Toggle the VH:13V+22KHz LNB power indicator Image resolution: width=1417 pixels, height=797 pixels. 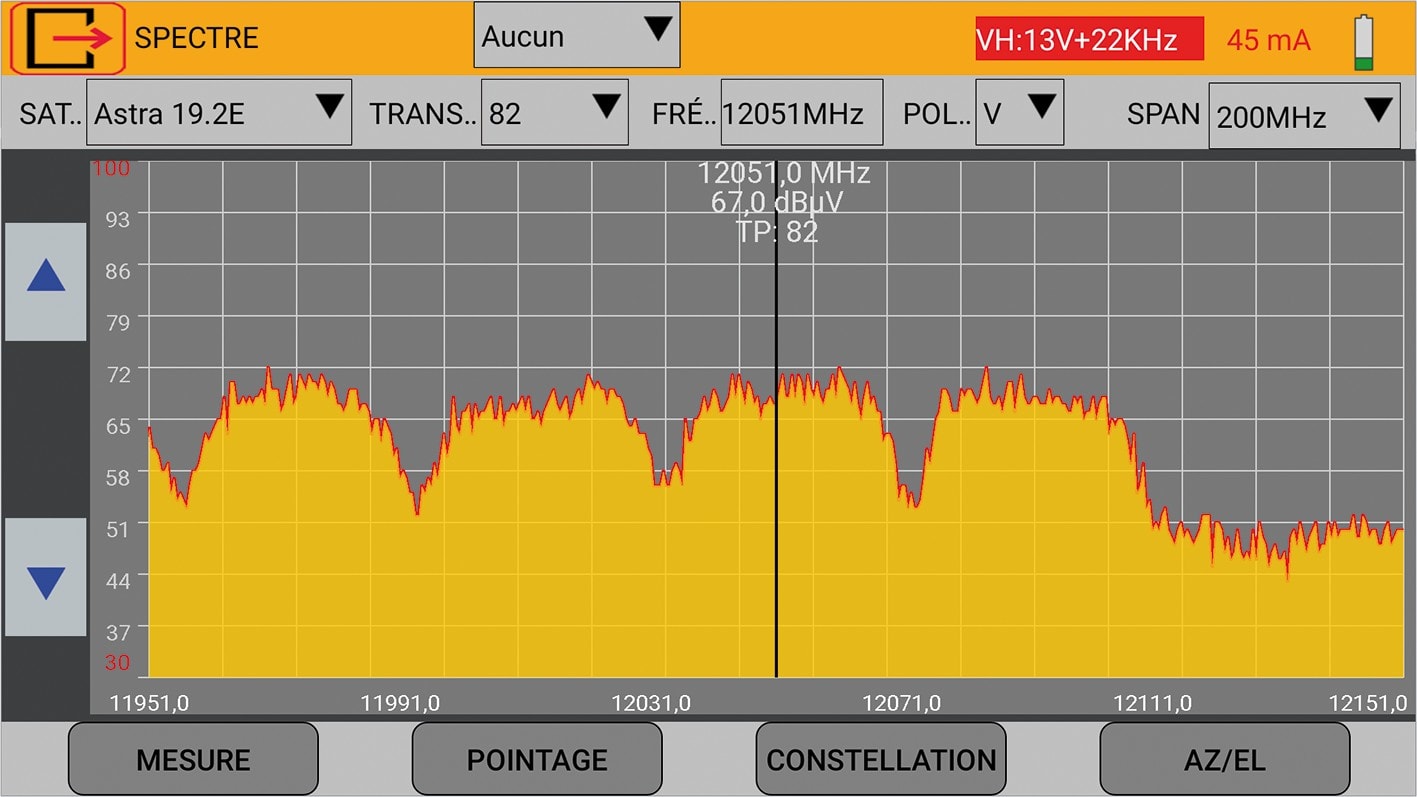pos(1089,39)
